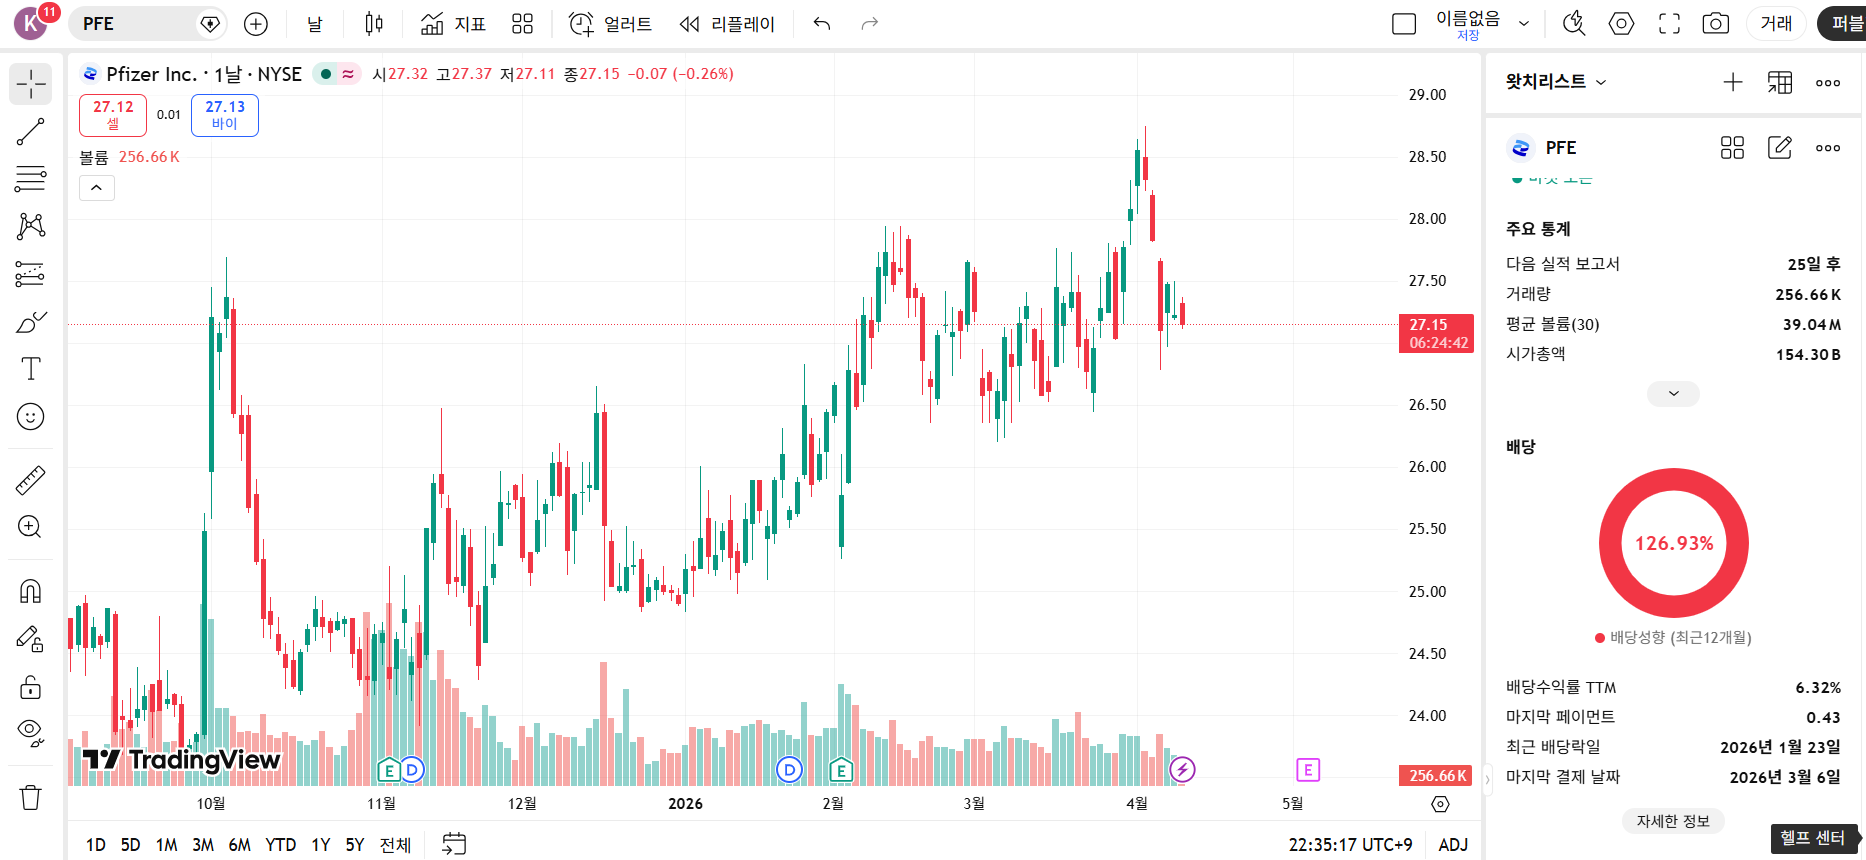The image size is (1866, 860).
Task: Open the trade (거래) button
Action: point(1776,24)
